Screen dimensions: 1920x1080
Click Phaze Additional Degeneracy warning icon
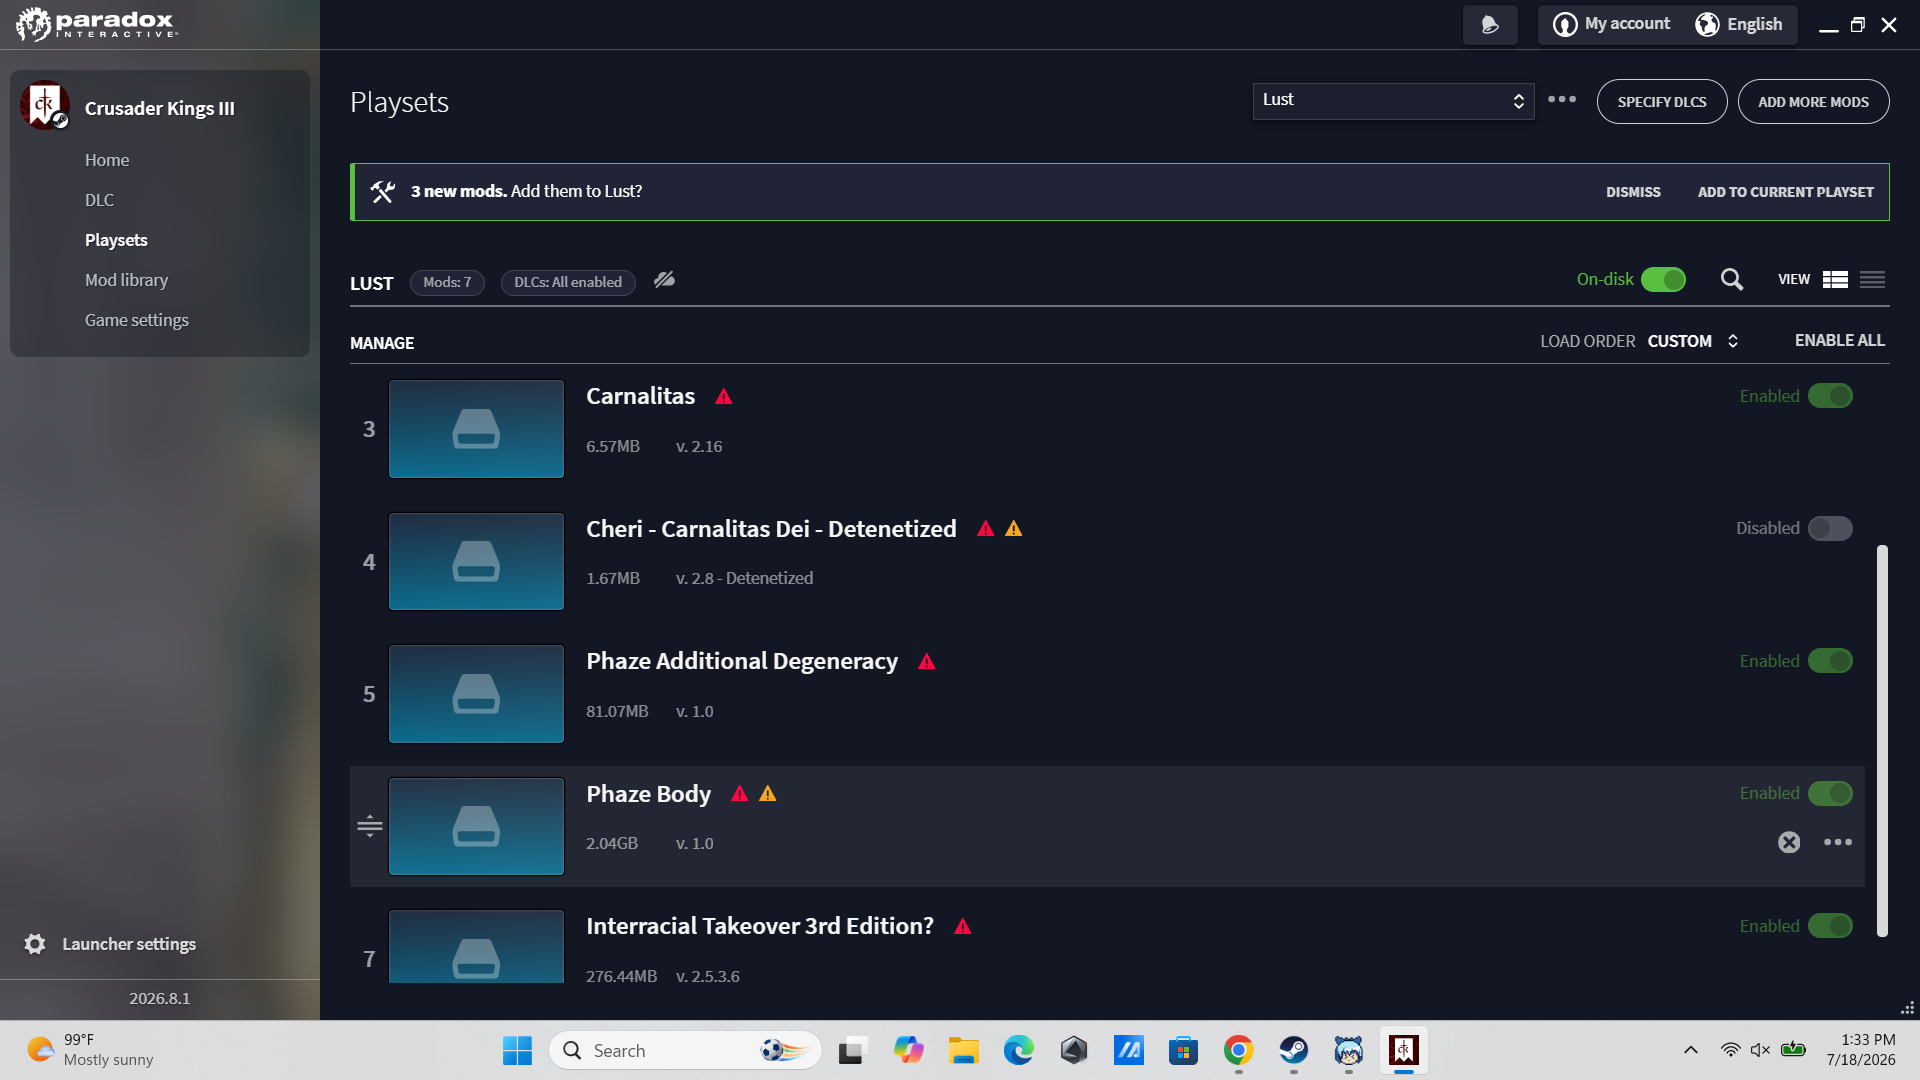pos(927,662)
